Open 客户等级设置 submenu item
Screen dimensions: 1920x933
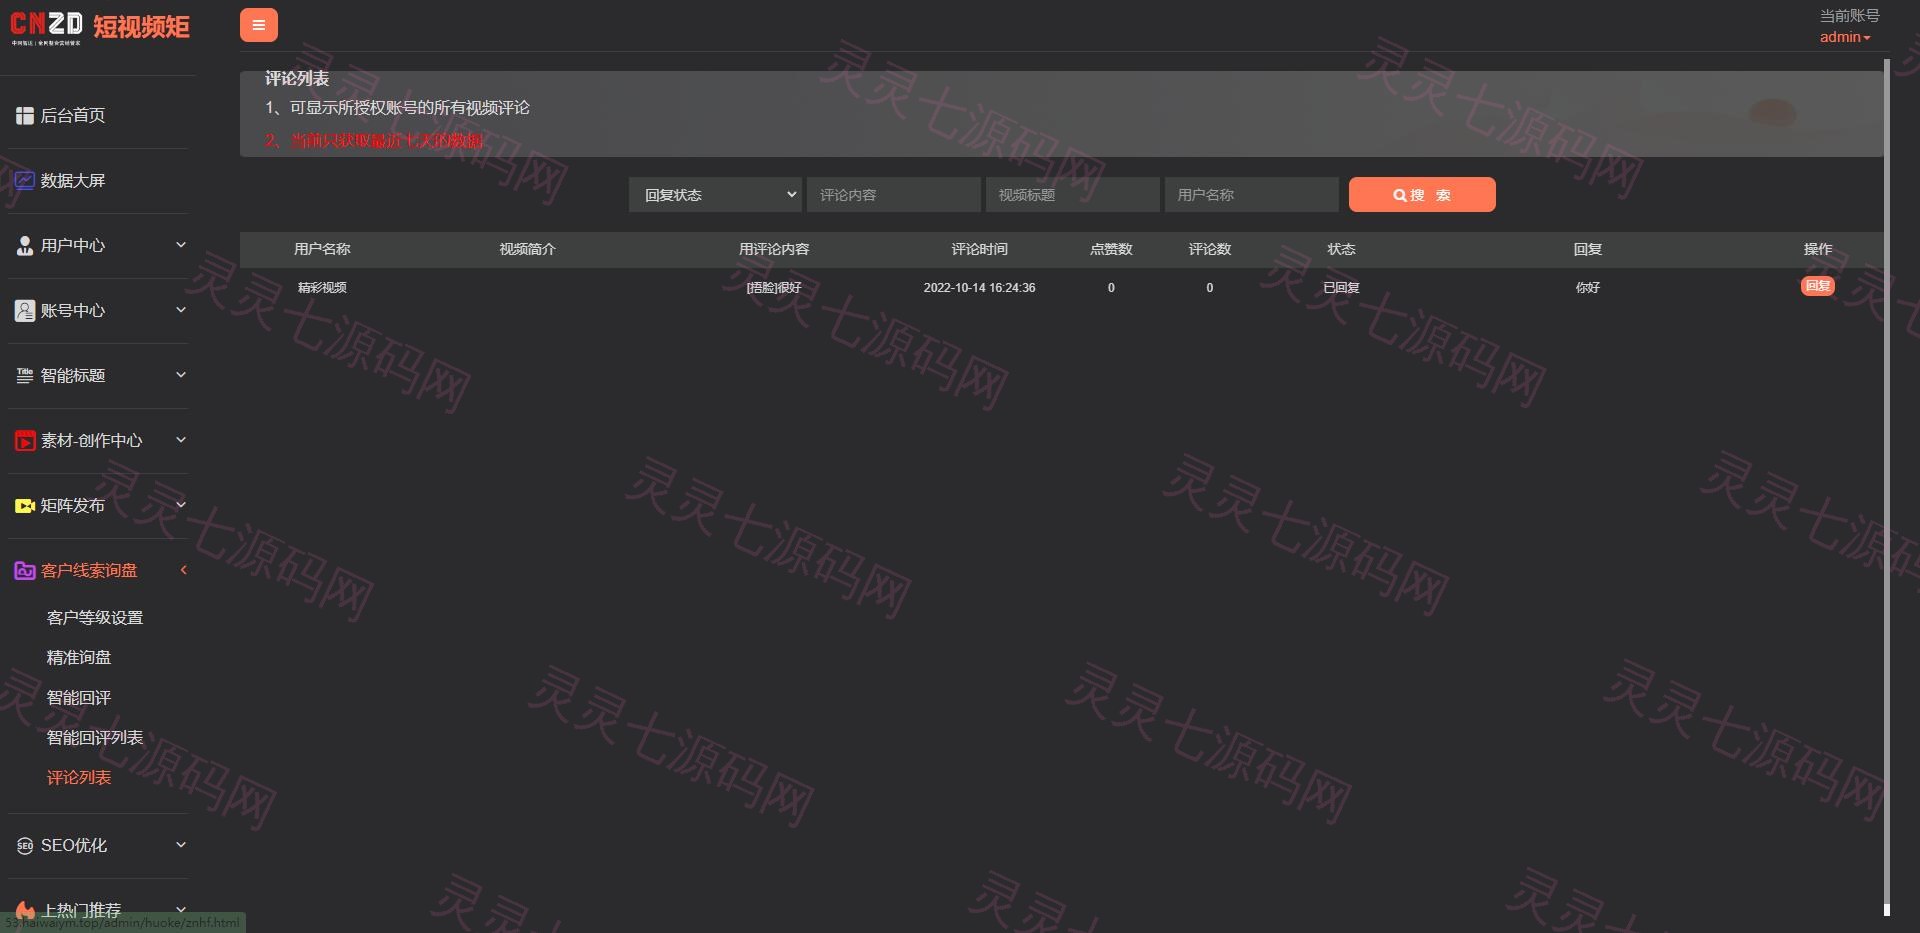click(x=95, y=618)
